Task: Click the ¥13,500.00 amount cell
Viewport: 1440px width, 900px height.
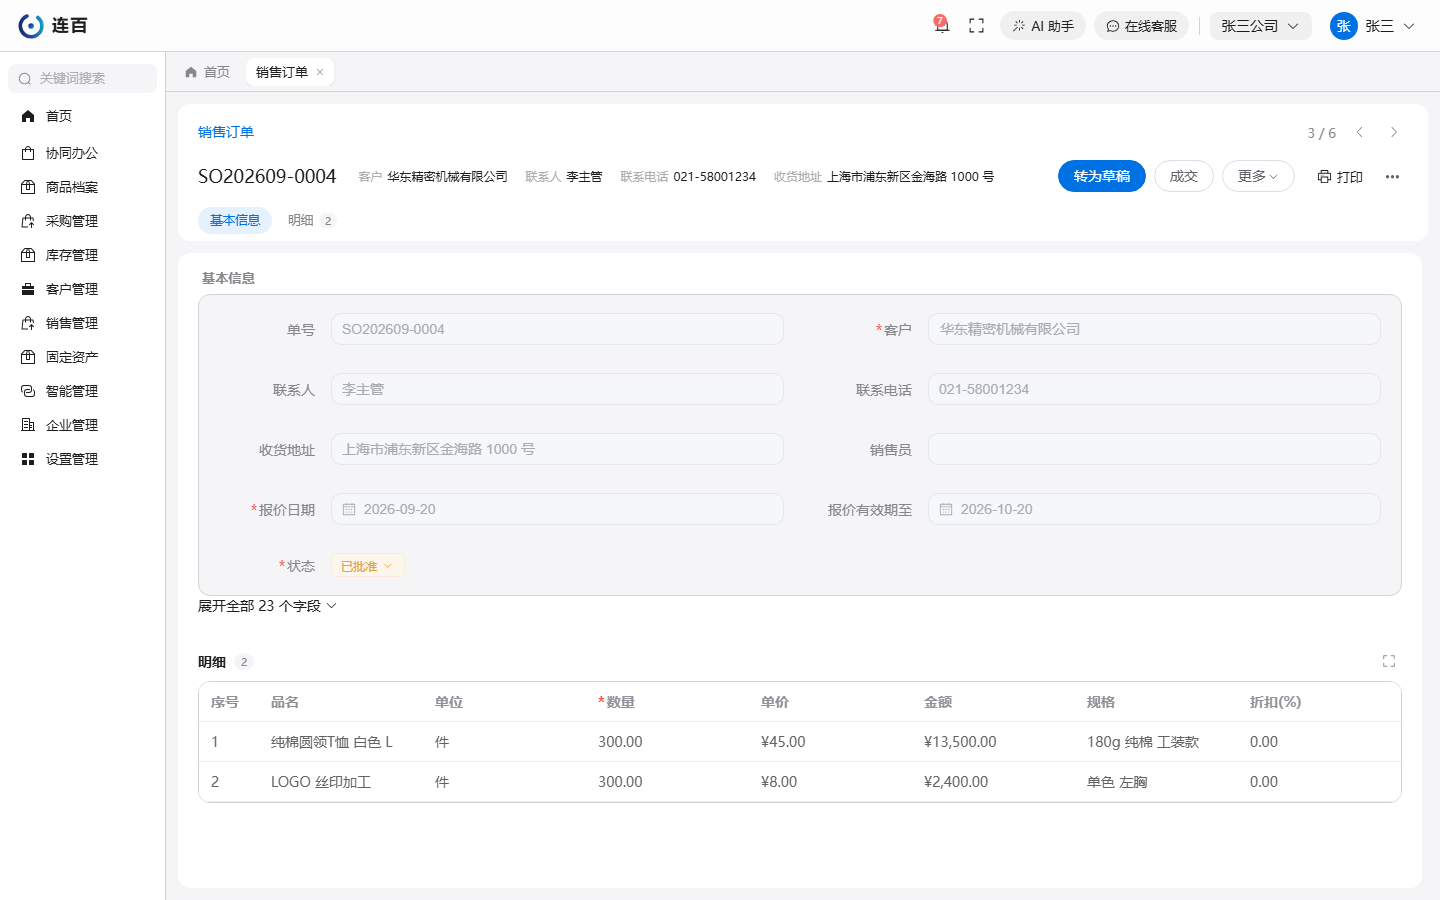Action: click(960, 742)
